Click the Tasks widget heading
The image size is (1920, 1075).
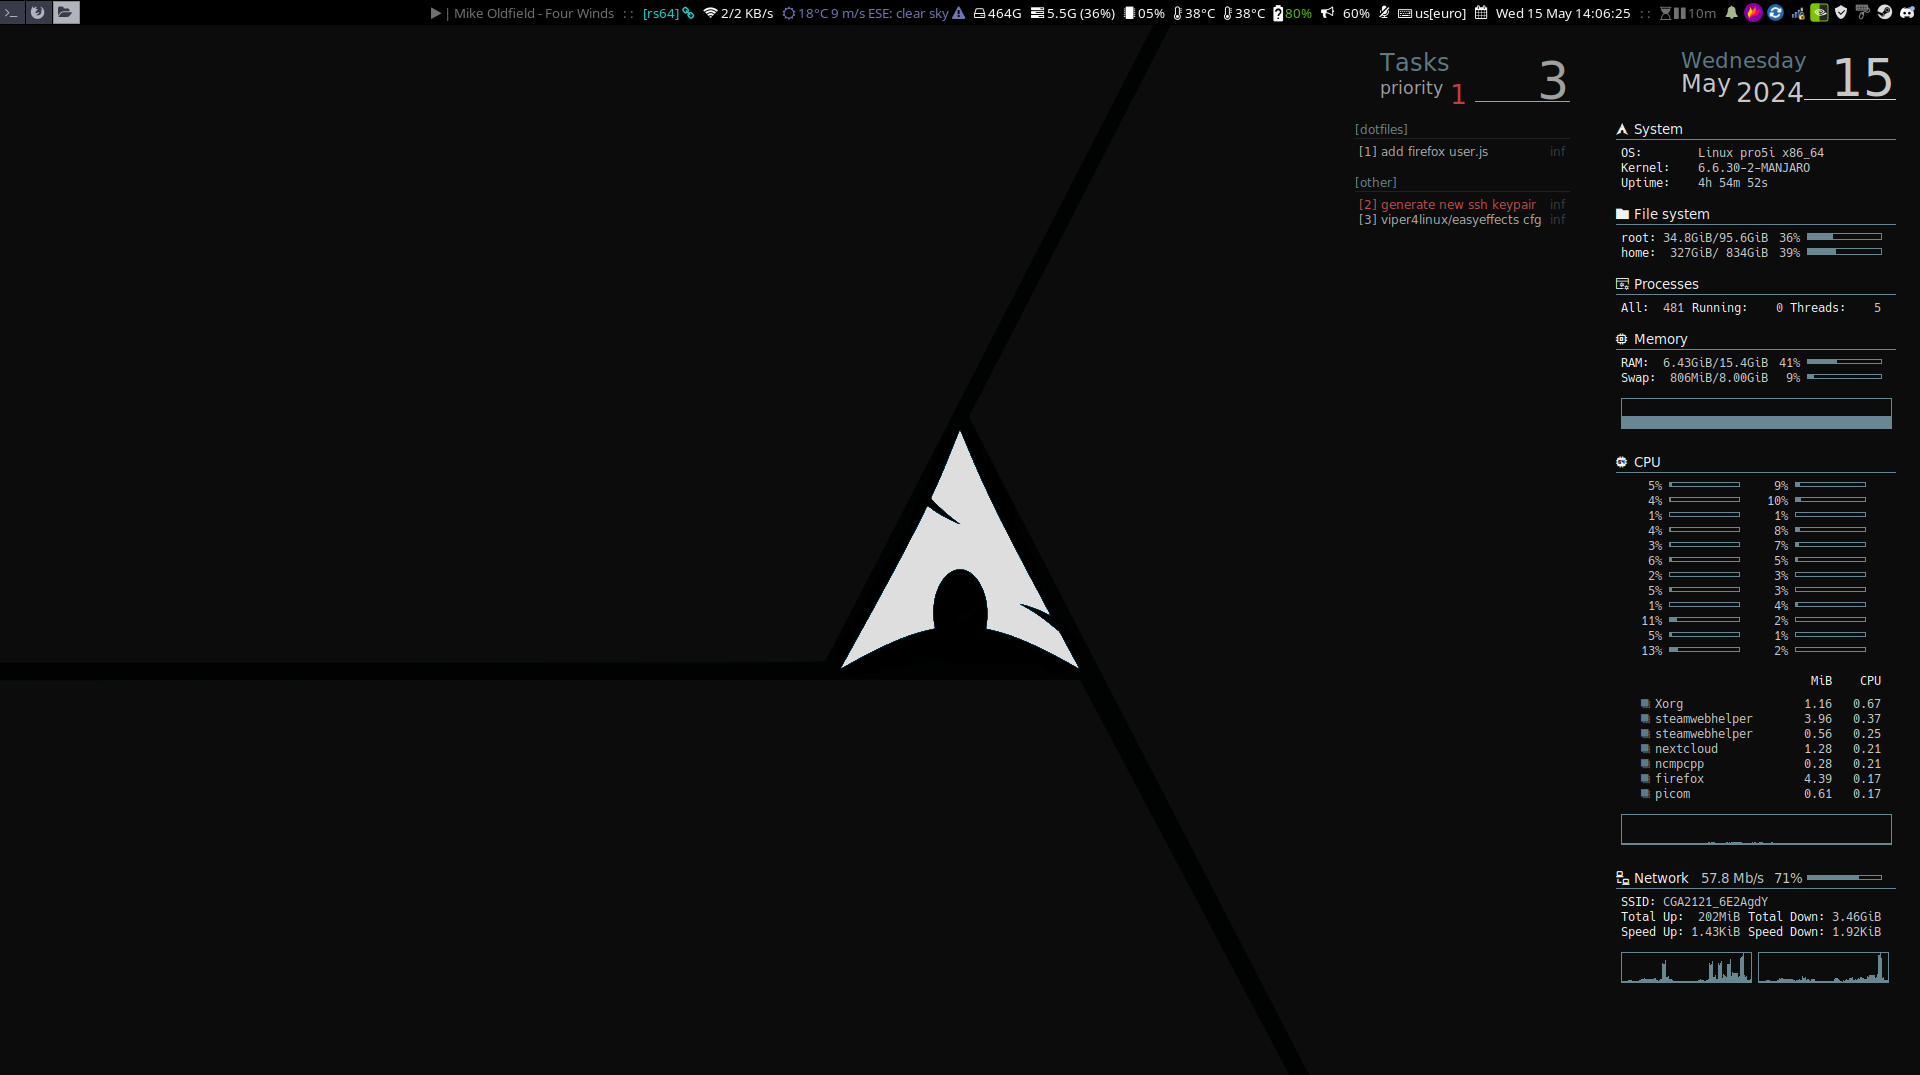(x=1414, y=62)
